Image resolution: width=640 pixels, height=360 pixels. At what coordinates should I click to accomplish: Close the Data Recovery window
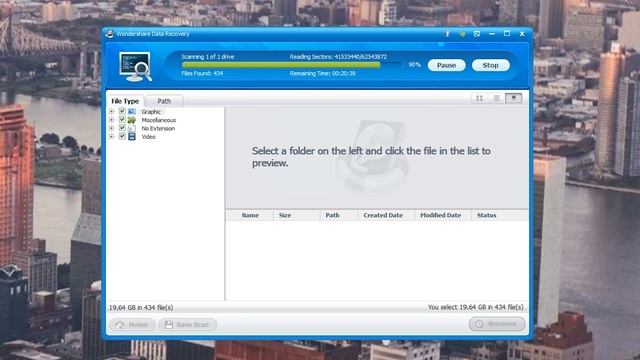(522, 34)
